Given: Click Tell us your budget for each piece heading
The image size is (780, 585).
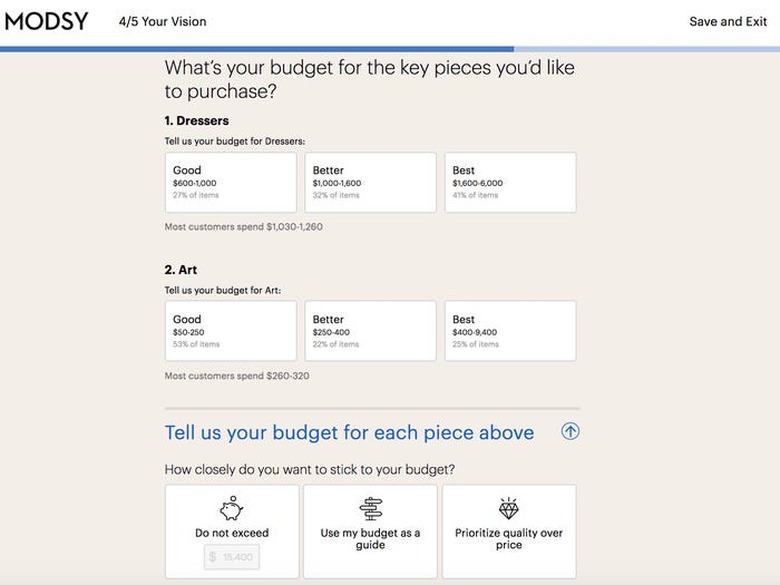Looking at the screenshot, I should pos(349,433).
